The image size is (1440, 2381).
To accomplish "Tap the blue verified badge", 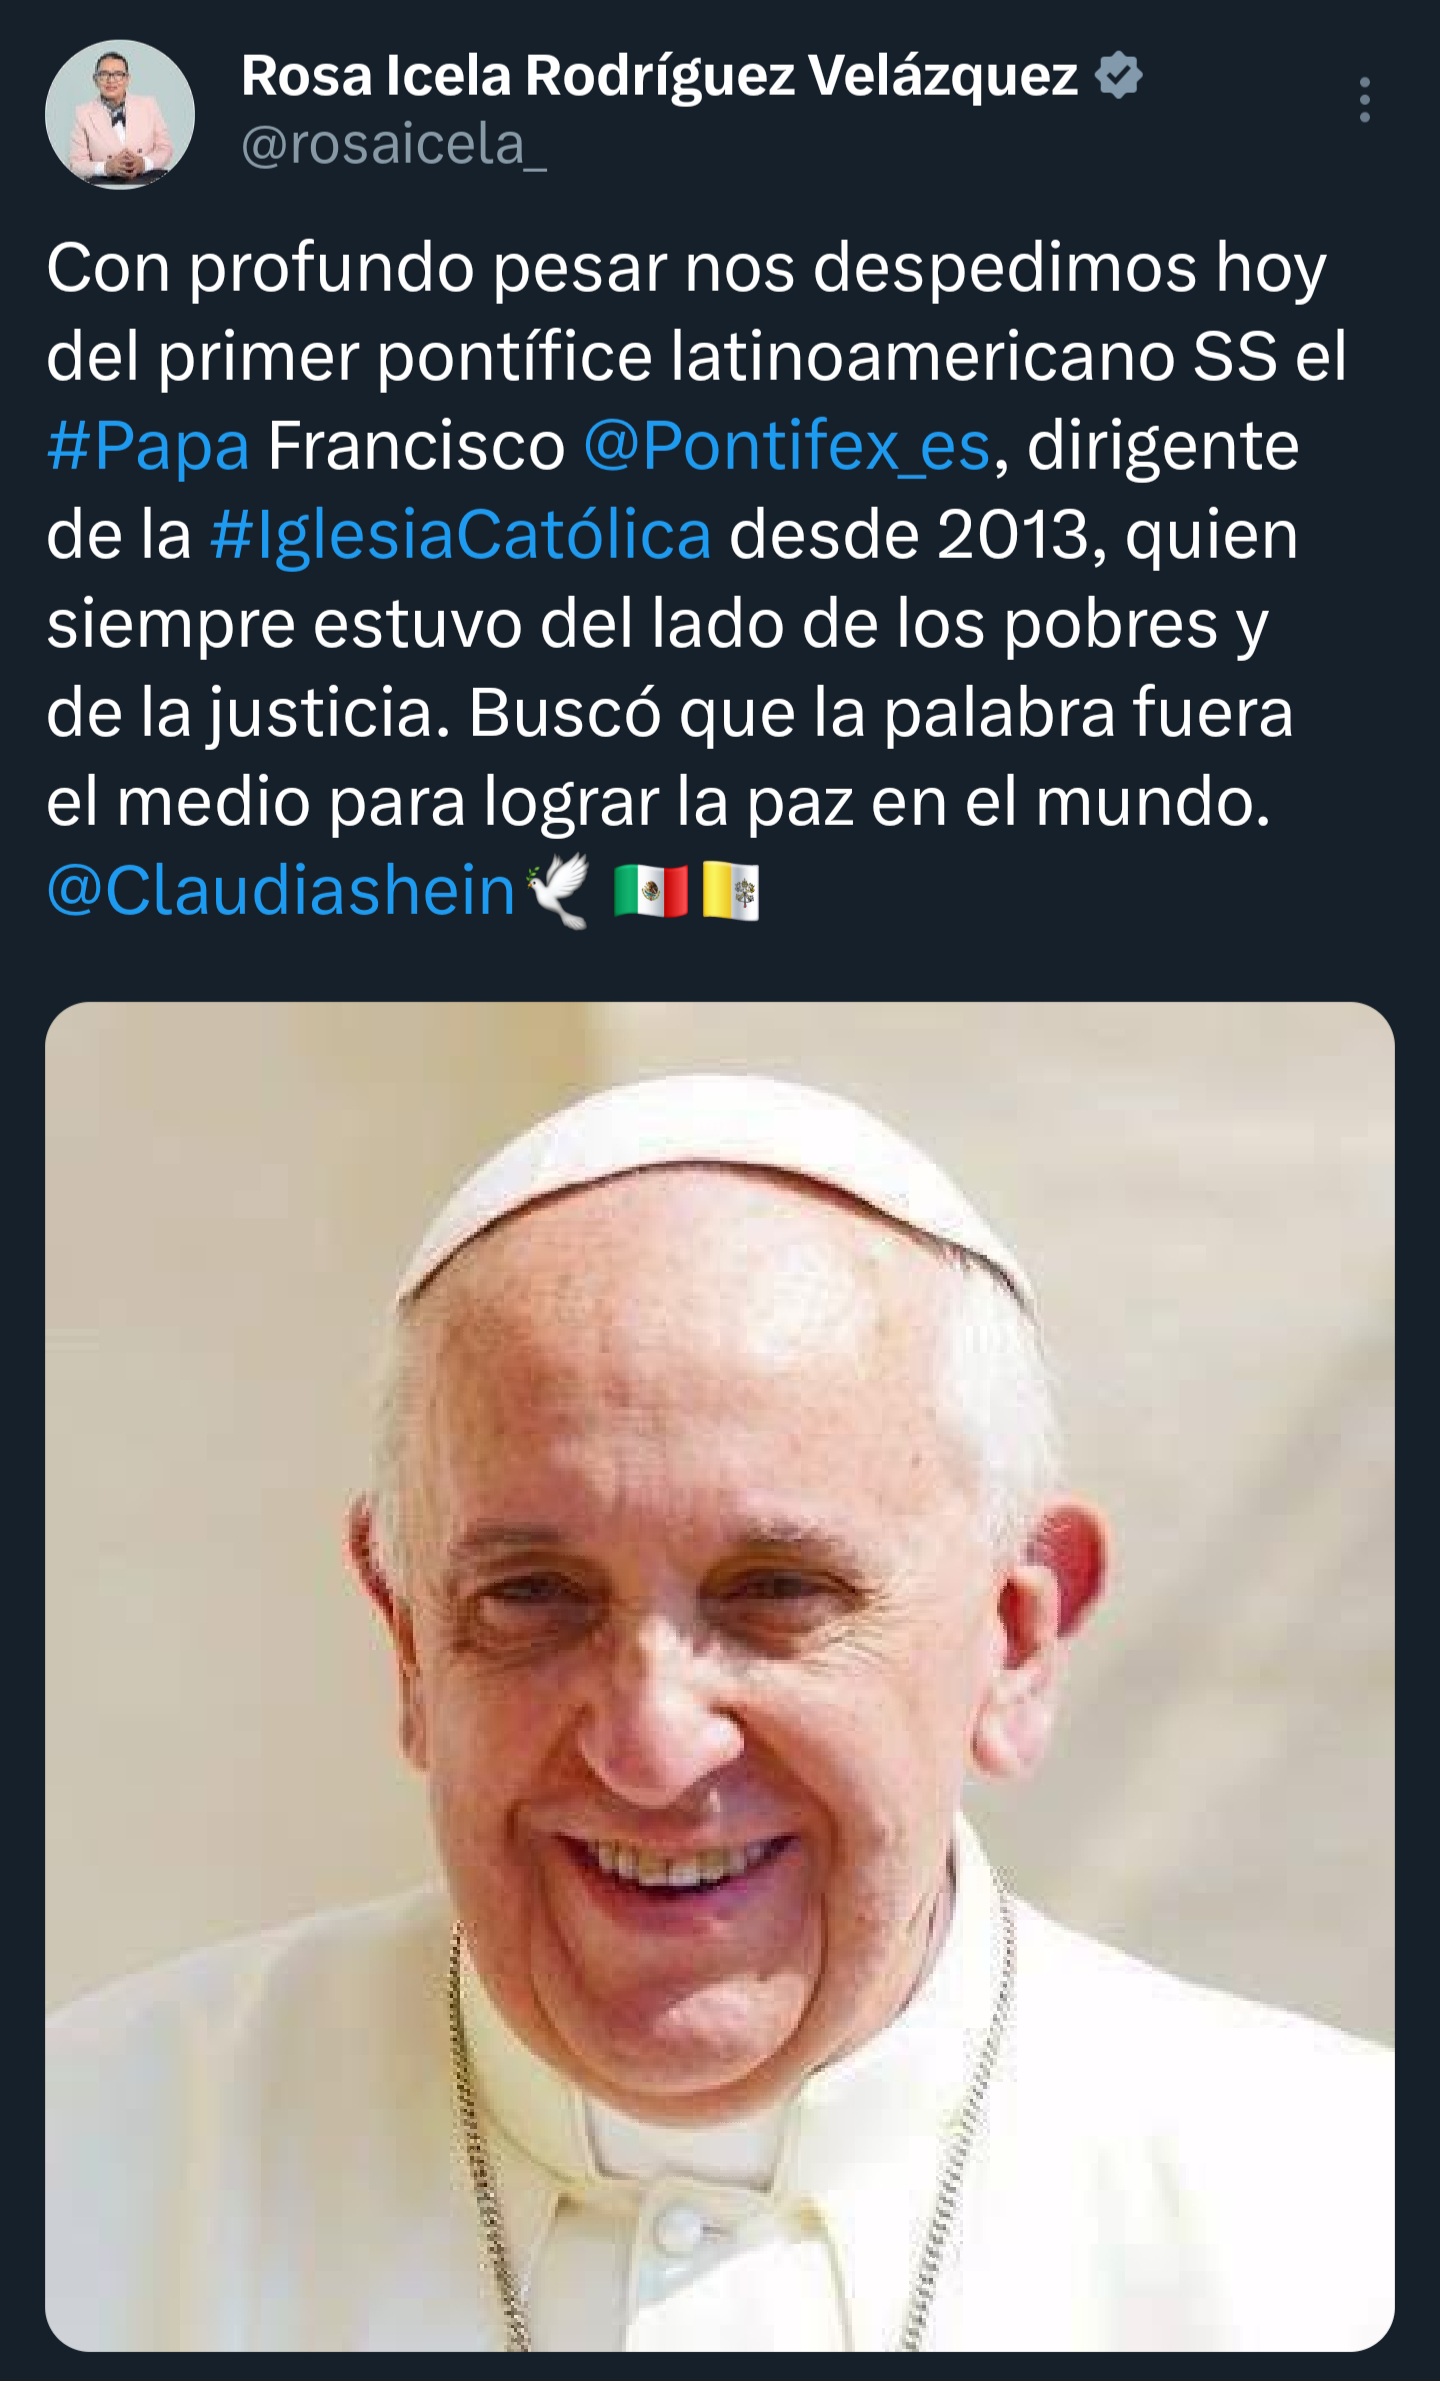I will pos(1119,75).
